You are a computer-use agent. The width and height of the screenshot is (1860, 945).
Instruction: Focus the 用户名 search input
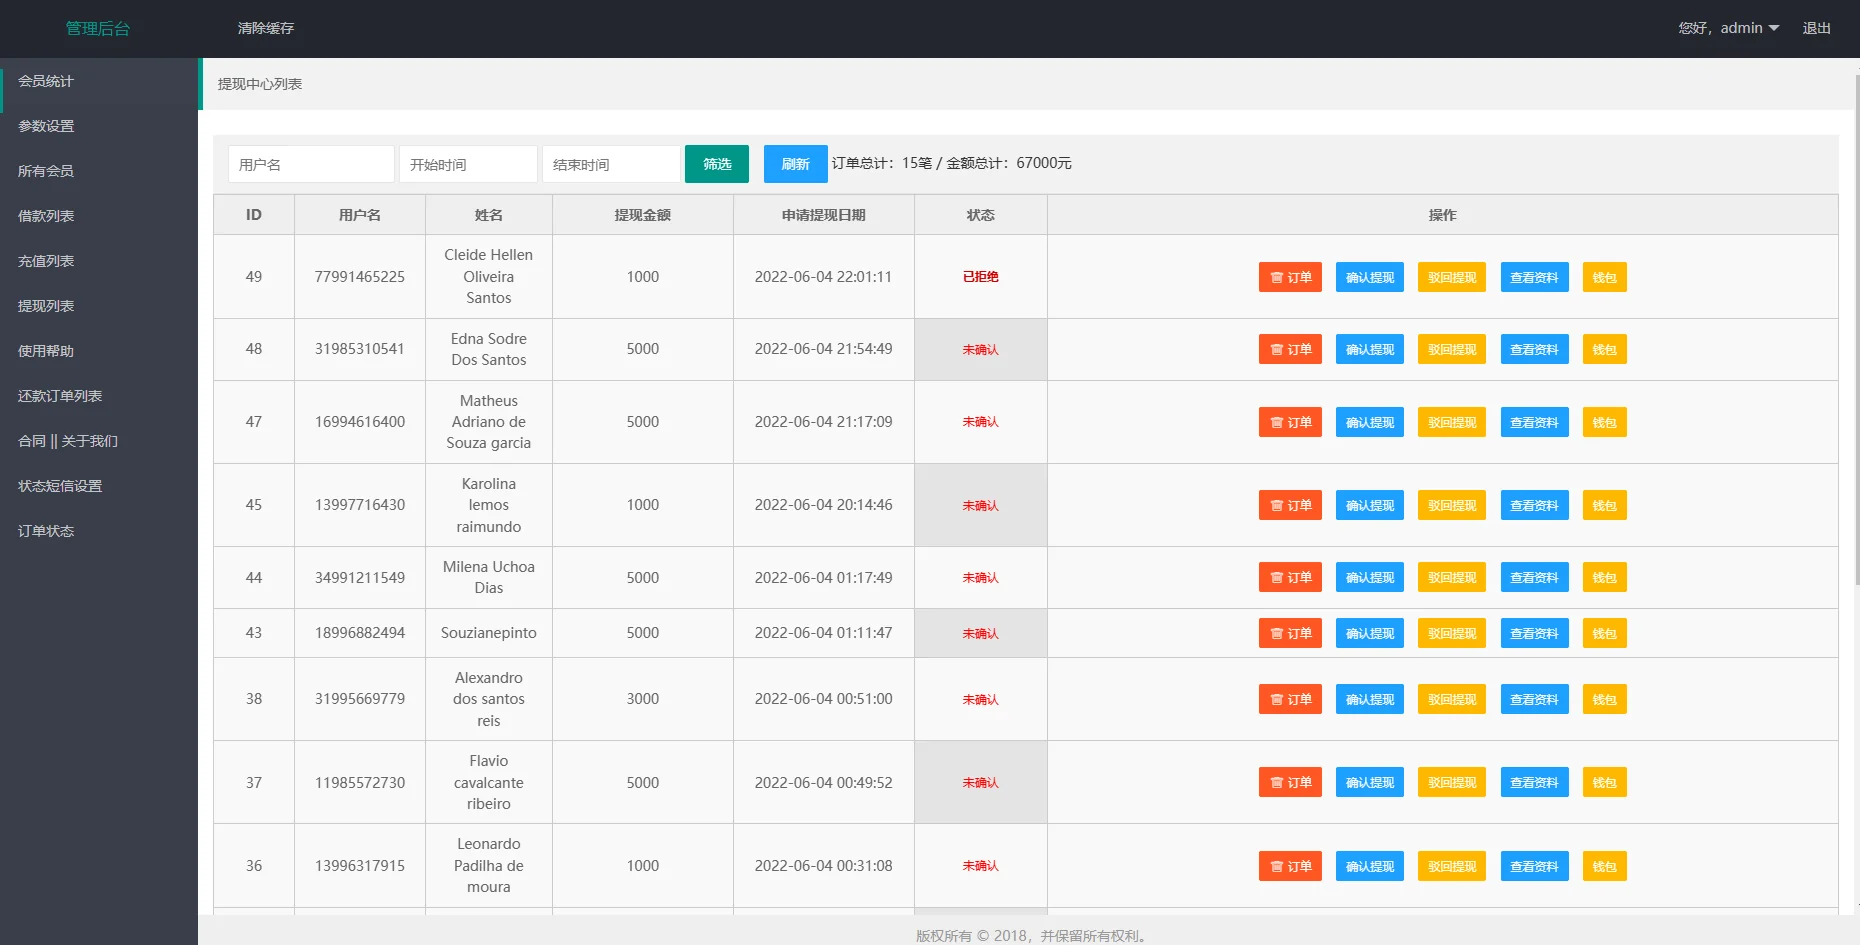pos(311,164)
